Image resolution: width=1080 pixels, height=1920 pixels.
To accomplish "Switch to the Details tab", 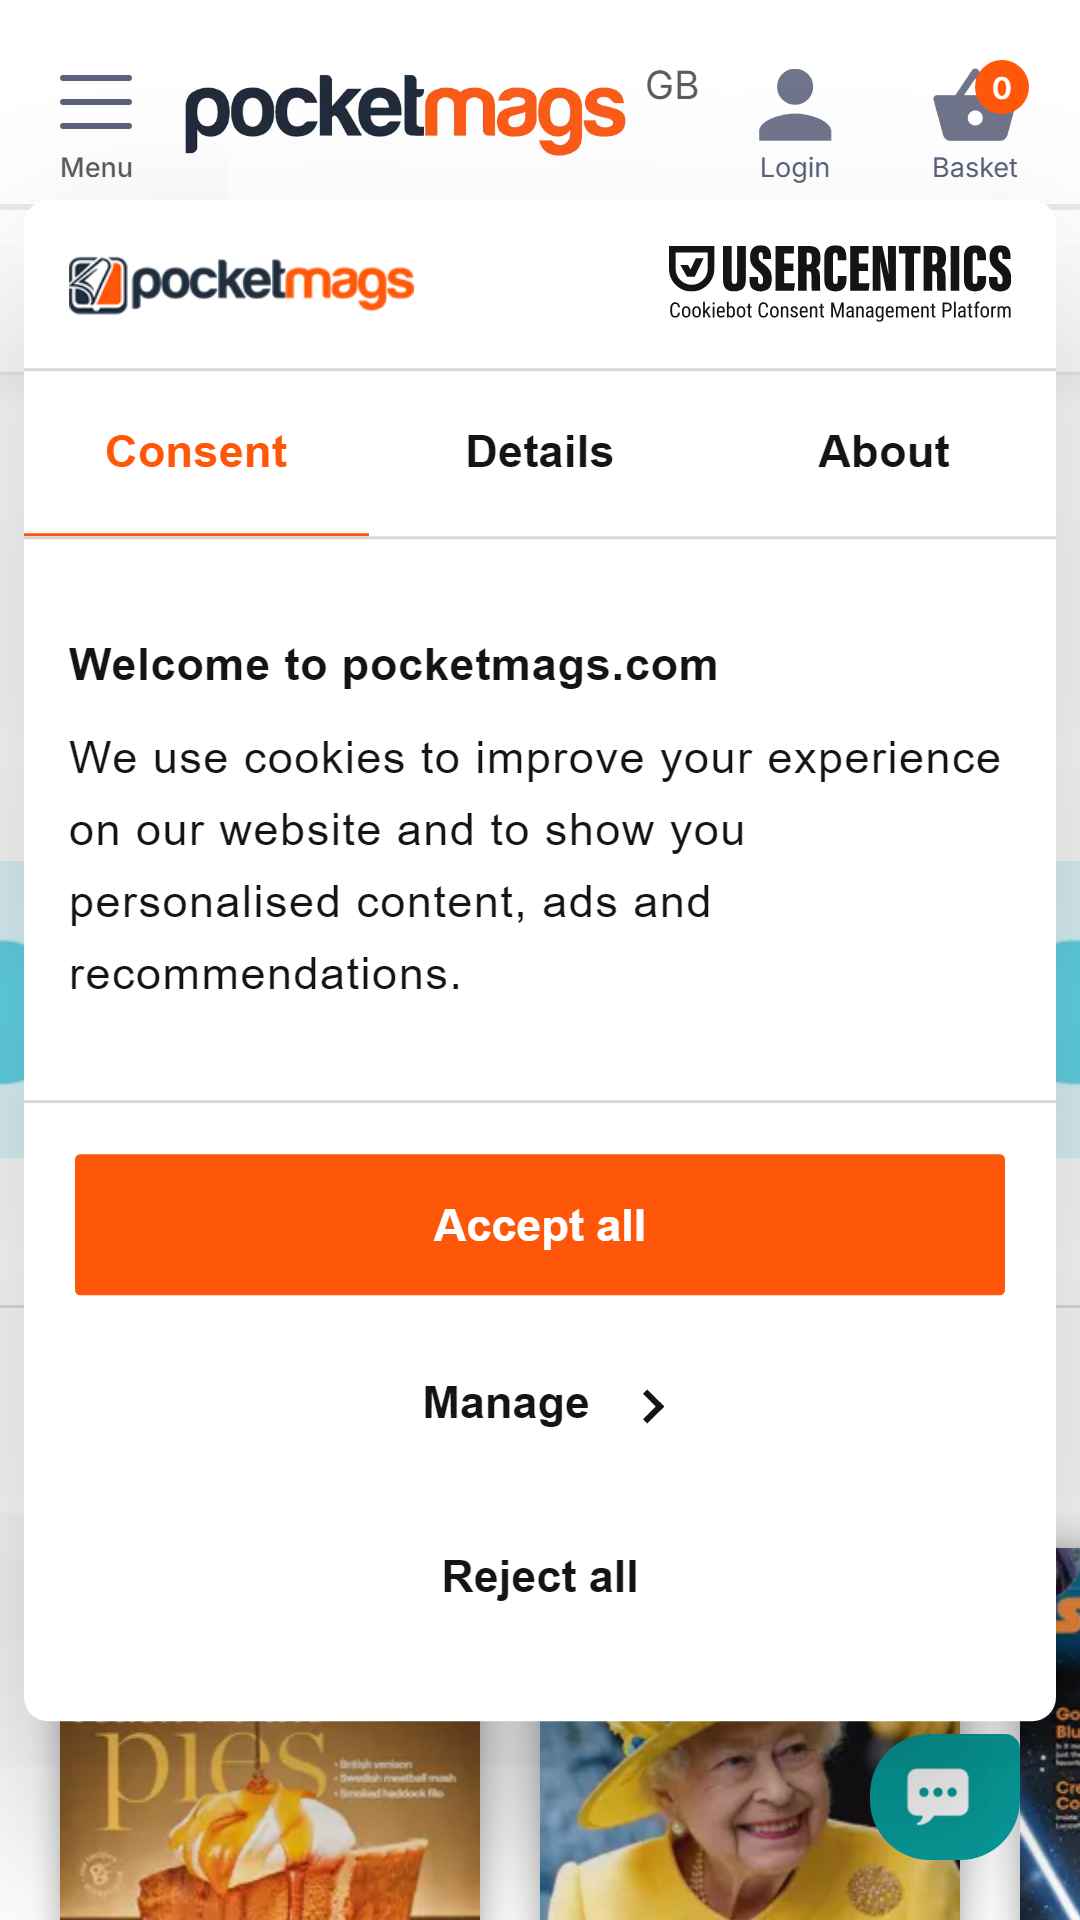I will 540,452.
